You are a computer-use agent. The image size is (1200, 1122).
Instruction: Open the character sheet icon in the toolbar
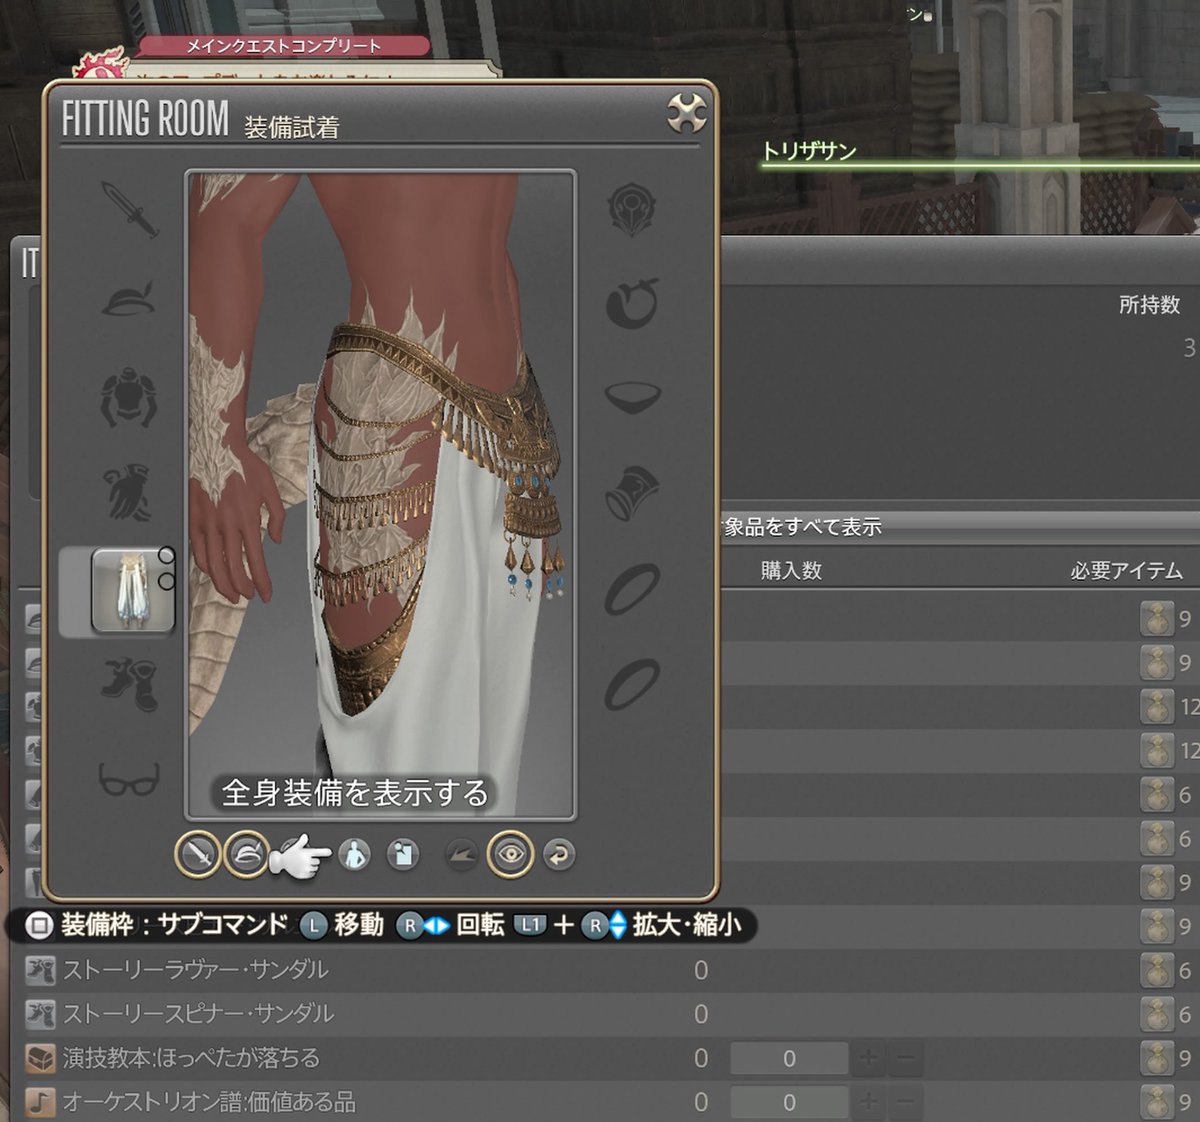403,855
